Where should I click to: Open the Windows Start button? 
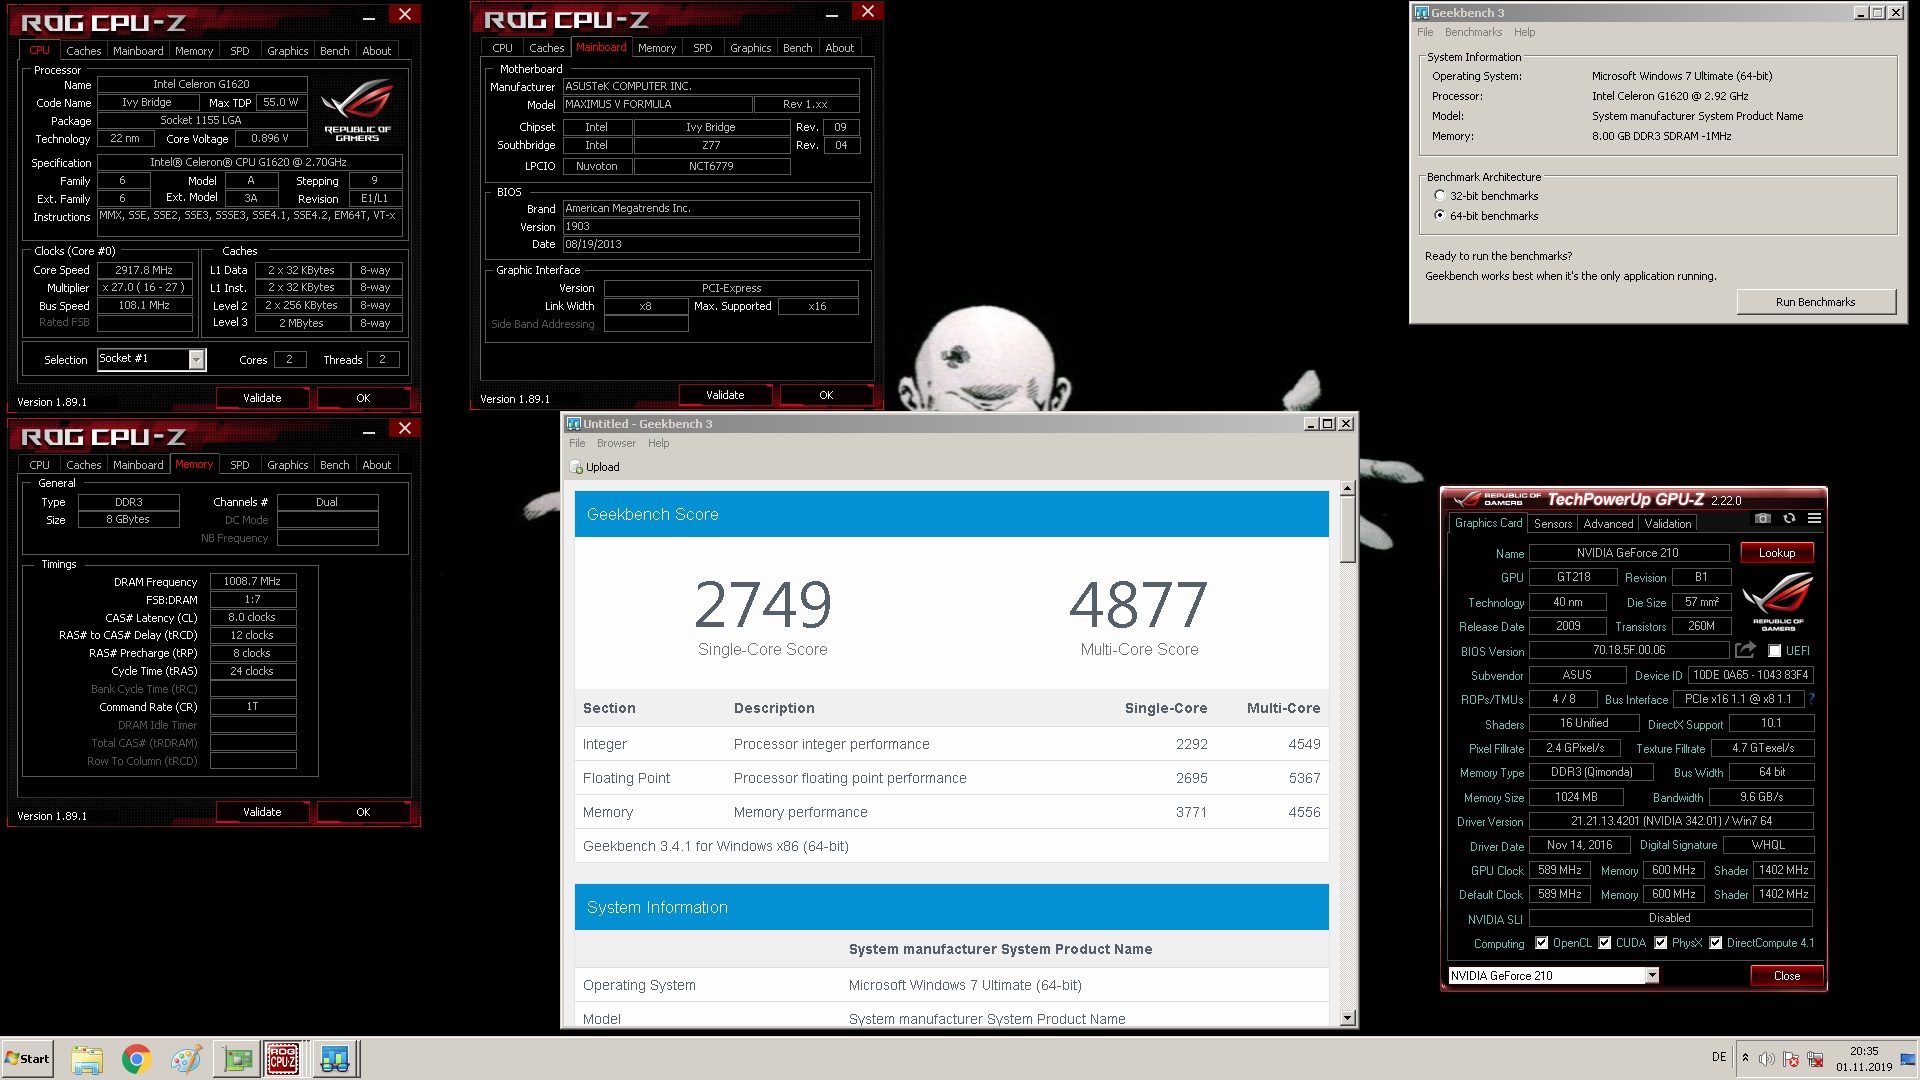tap(28, 1059)
